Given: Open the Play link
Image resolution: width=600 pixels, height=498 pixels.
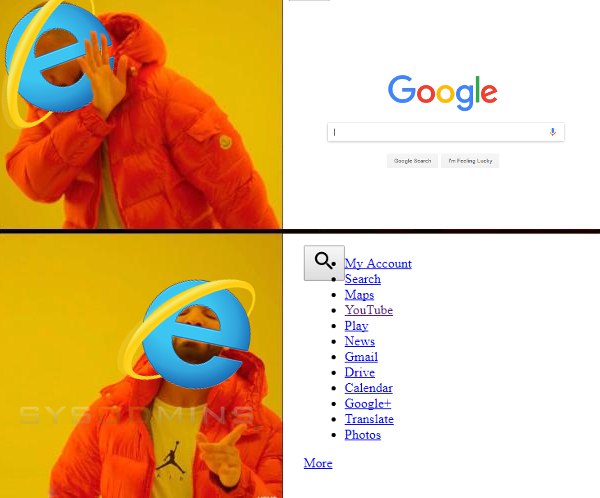Looking at the screenshot, I should (x=356, y=325).
